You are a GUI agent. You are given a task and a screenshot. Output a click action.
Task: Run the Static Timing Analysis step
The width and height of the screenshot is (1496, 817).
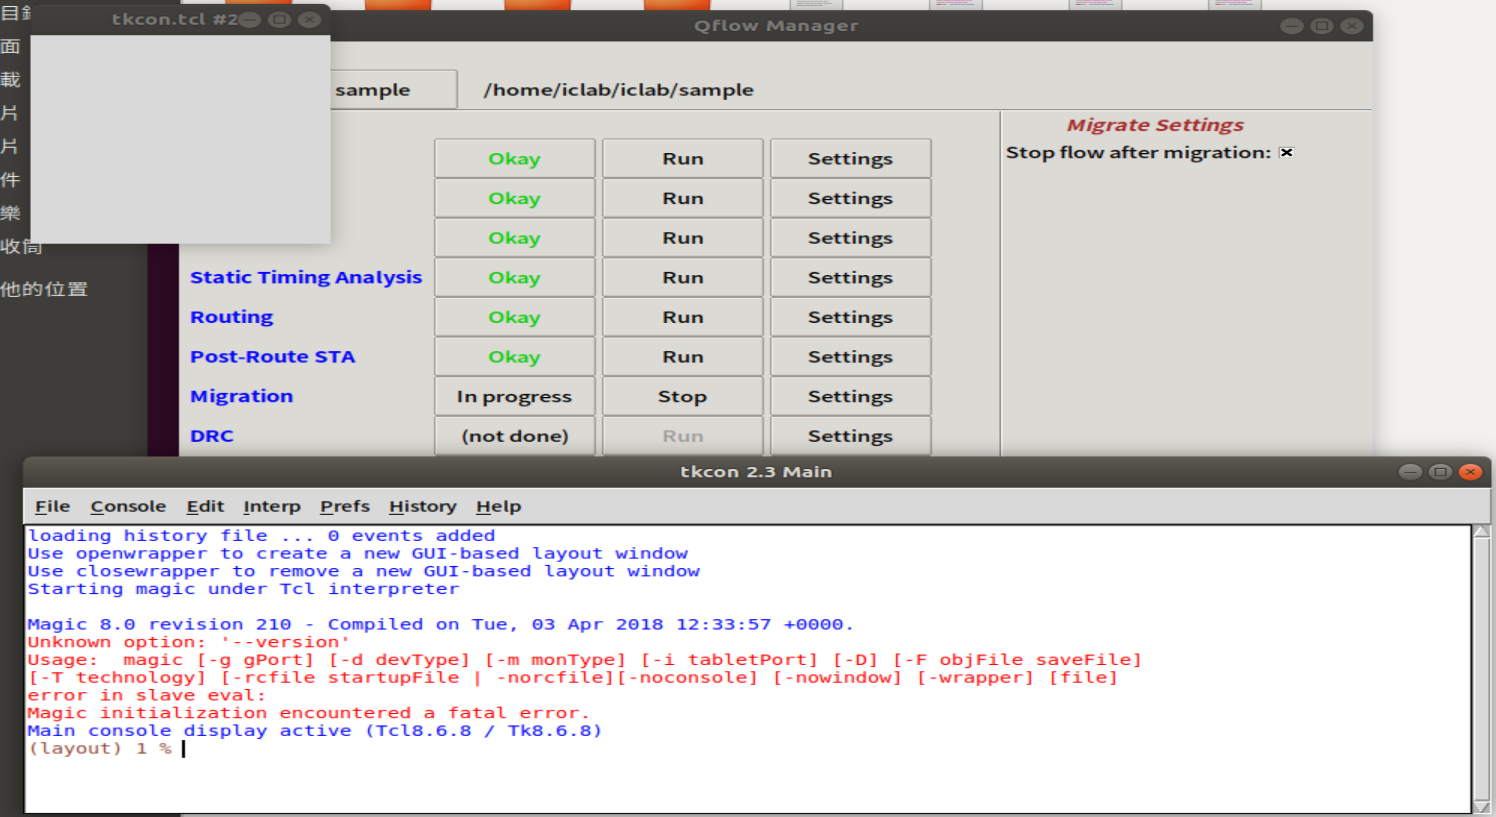click(682, 277)
